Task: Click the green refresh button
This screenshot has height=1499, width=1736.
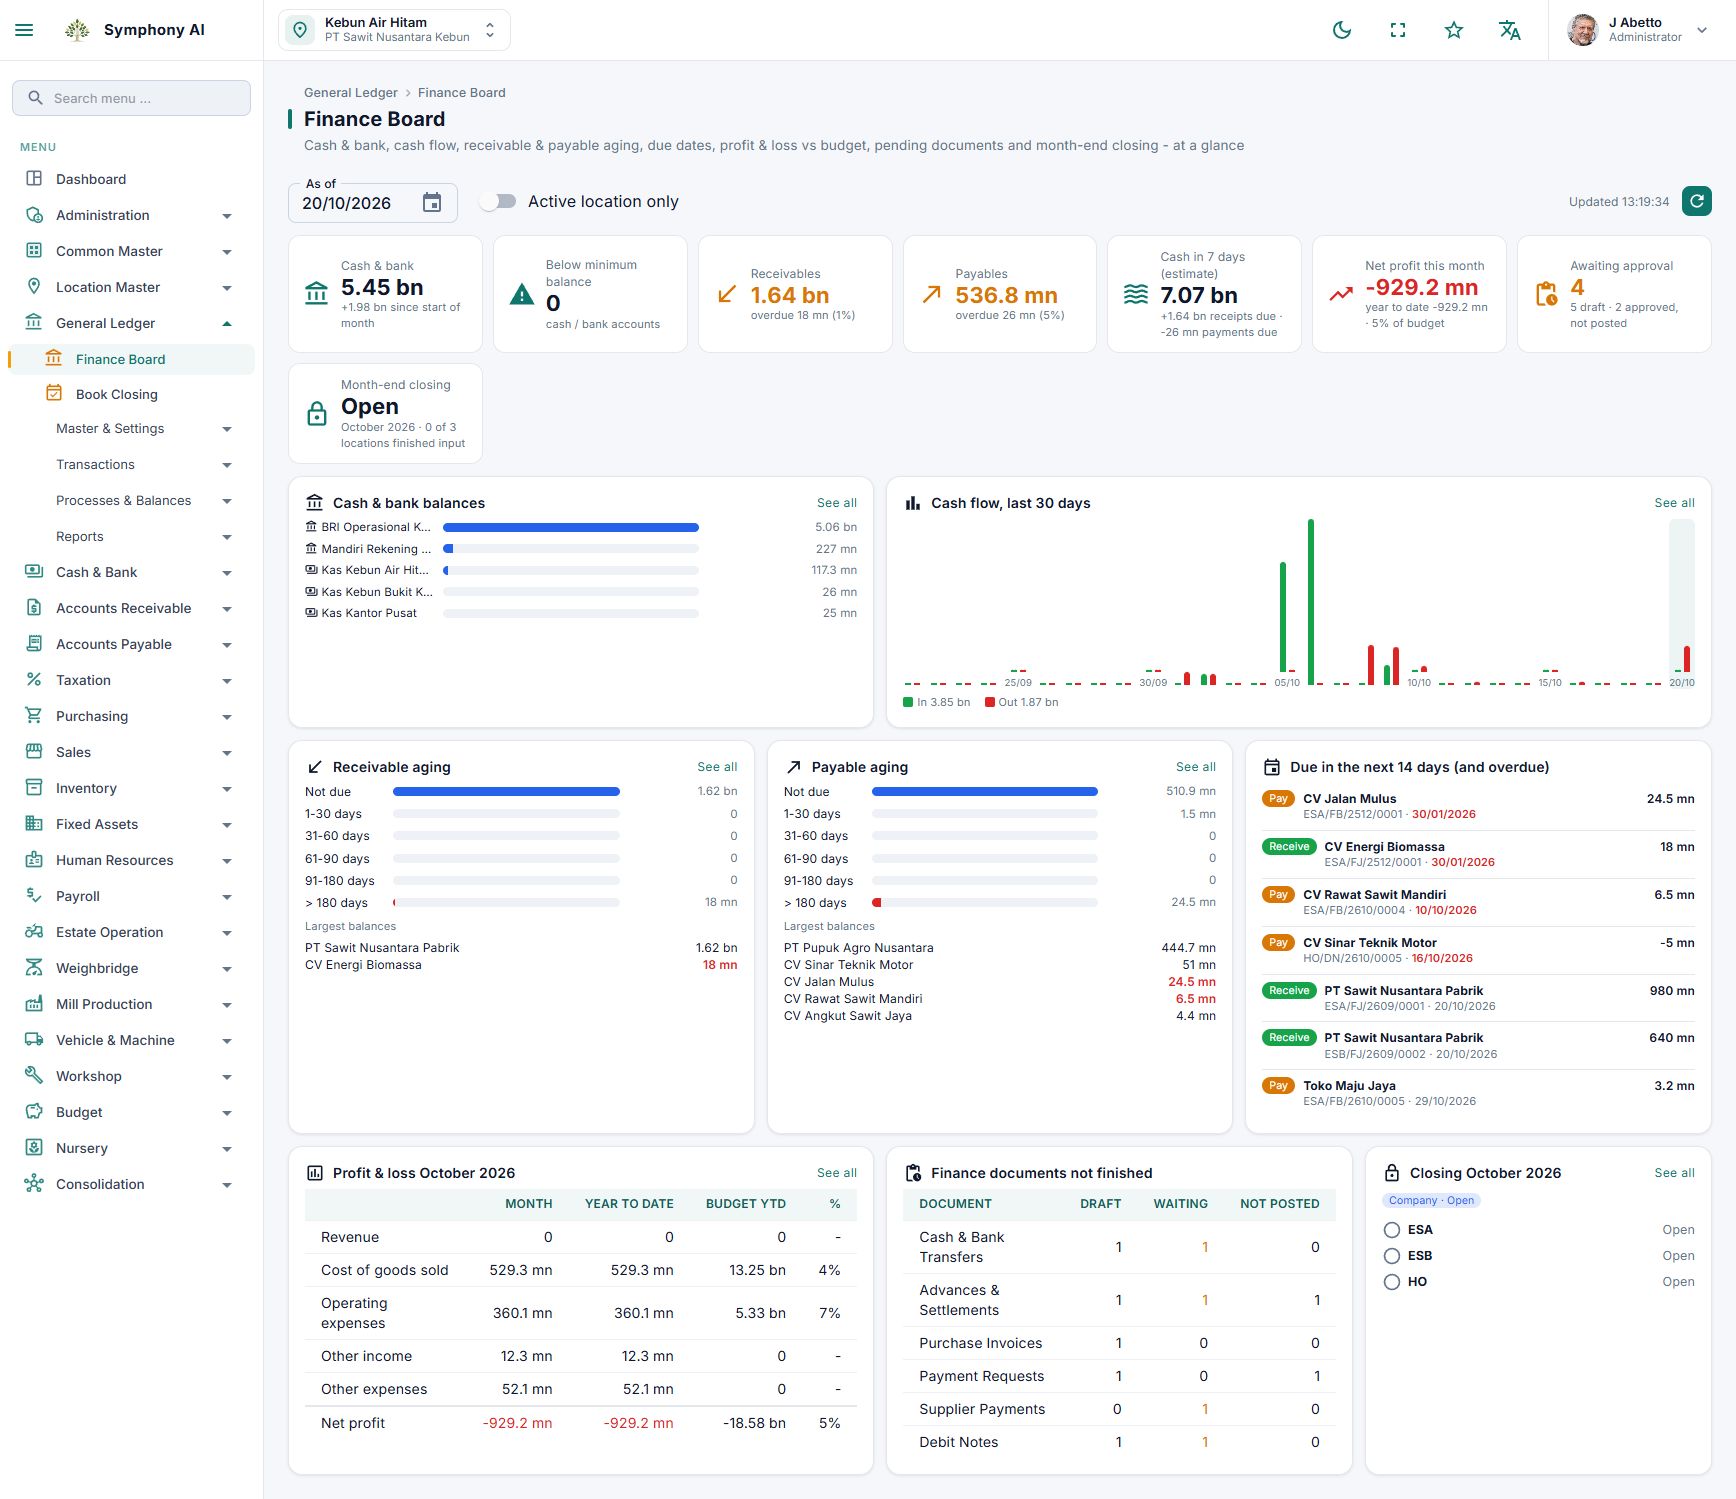Action: click(1697, 201)
